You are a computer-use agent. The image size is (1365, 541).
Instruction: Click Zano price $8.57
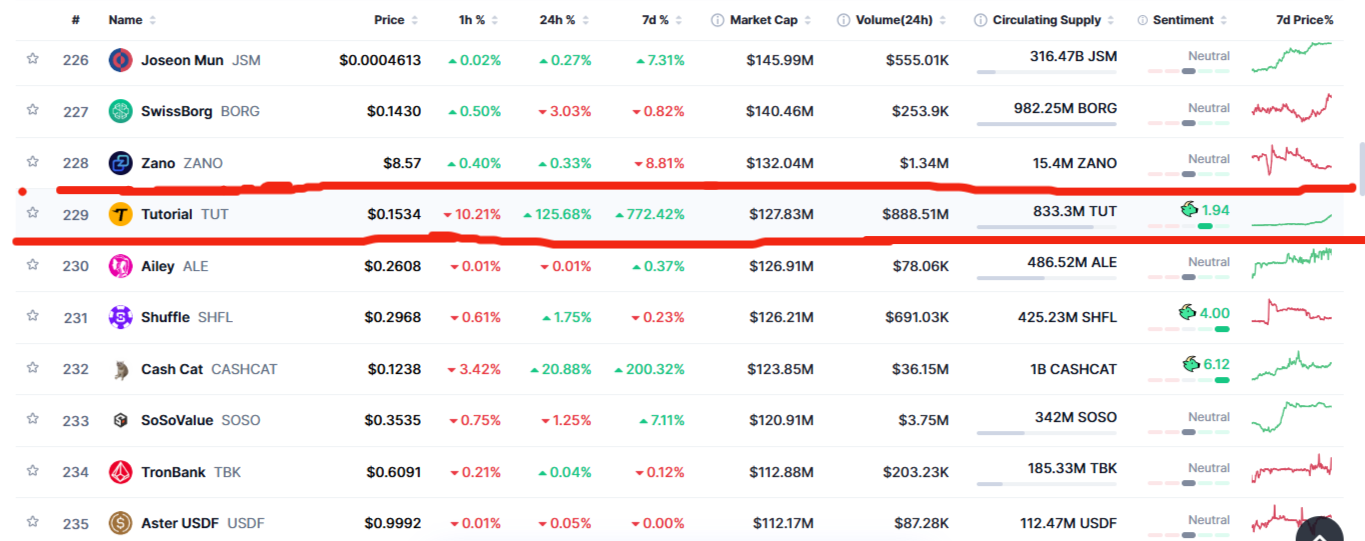coord(402,163)
